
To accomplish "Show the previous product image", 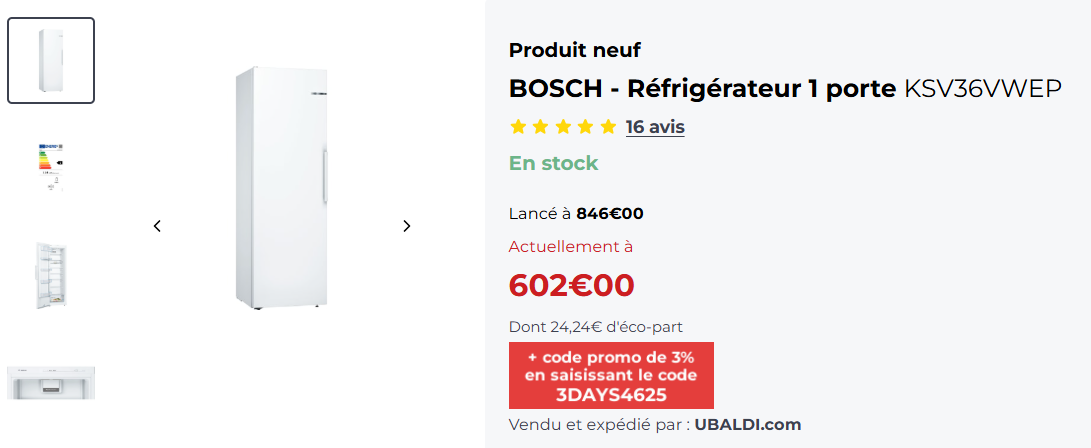I will (x=157, y=226).
